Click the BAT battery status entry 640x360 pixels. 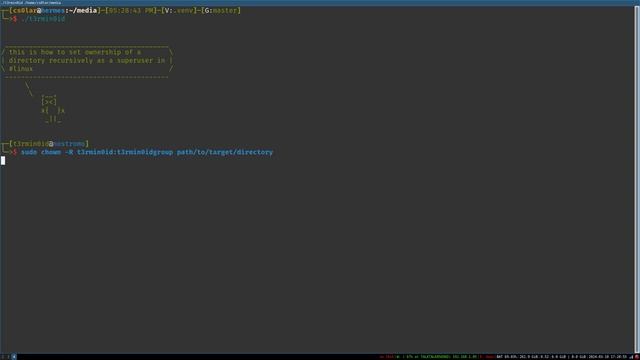[x=506, y=357]
